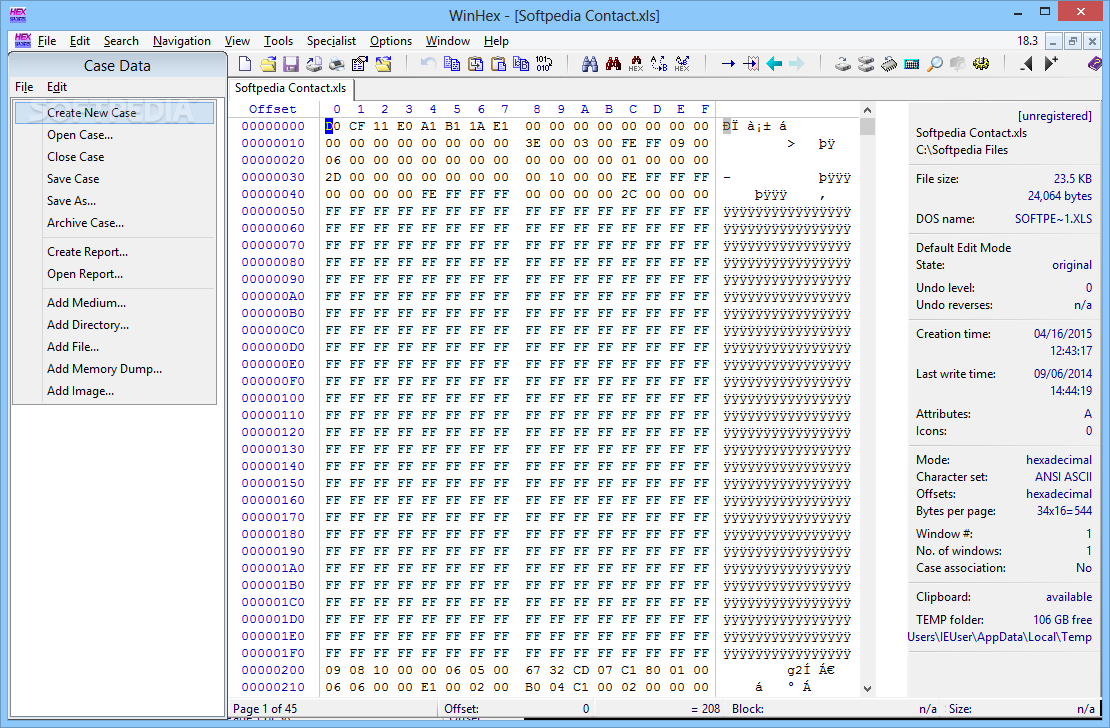Click the Copy Block toolbar icon
Image resolution: width=1110 pixels, height=728 pixels.
click(452, 64)
